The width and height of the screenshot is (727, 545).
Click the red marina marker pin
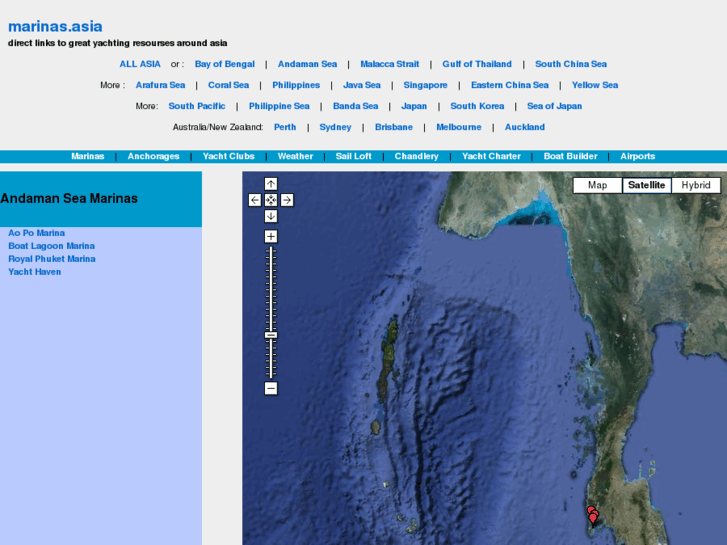click(592, 515)
